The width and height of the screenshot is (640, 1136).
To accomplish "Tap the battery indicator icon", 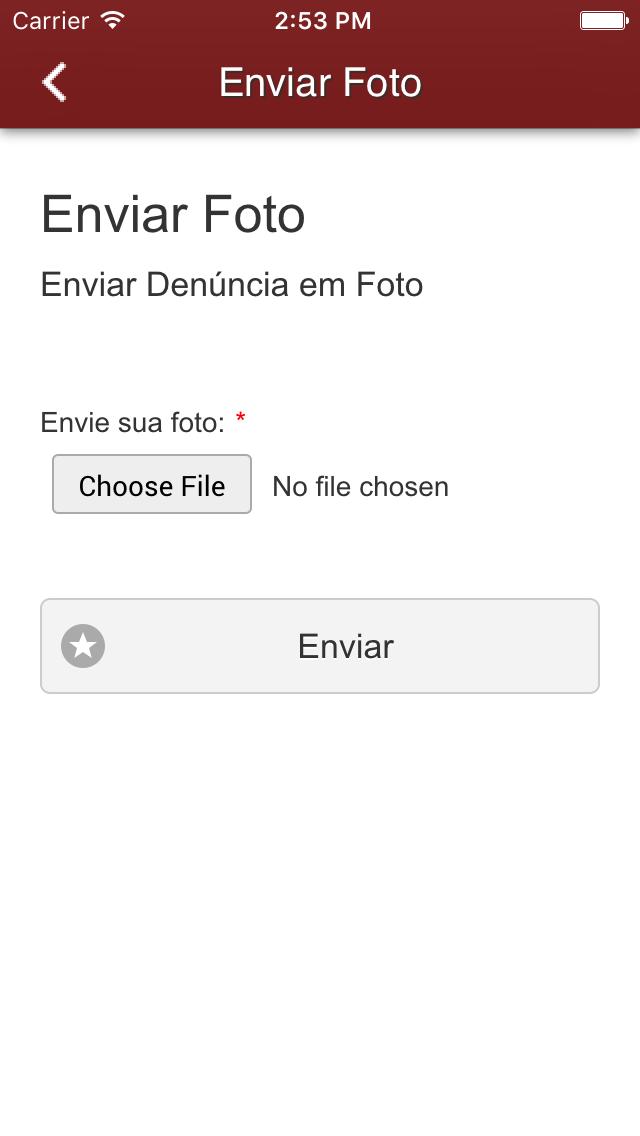I will (x=604, y=20).
